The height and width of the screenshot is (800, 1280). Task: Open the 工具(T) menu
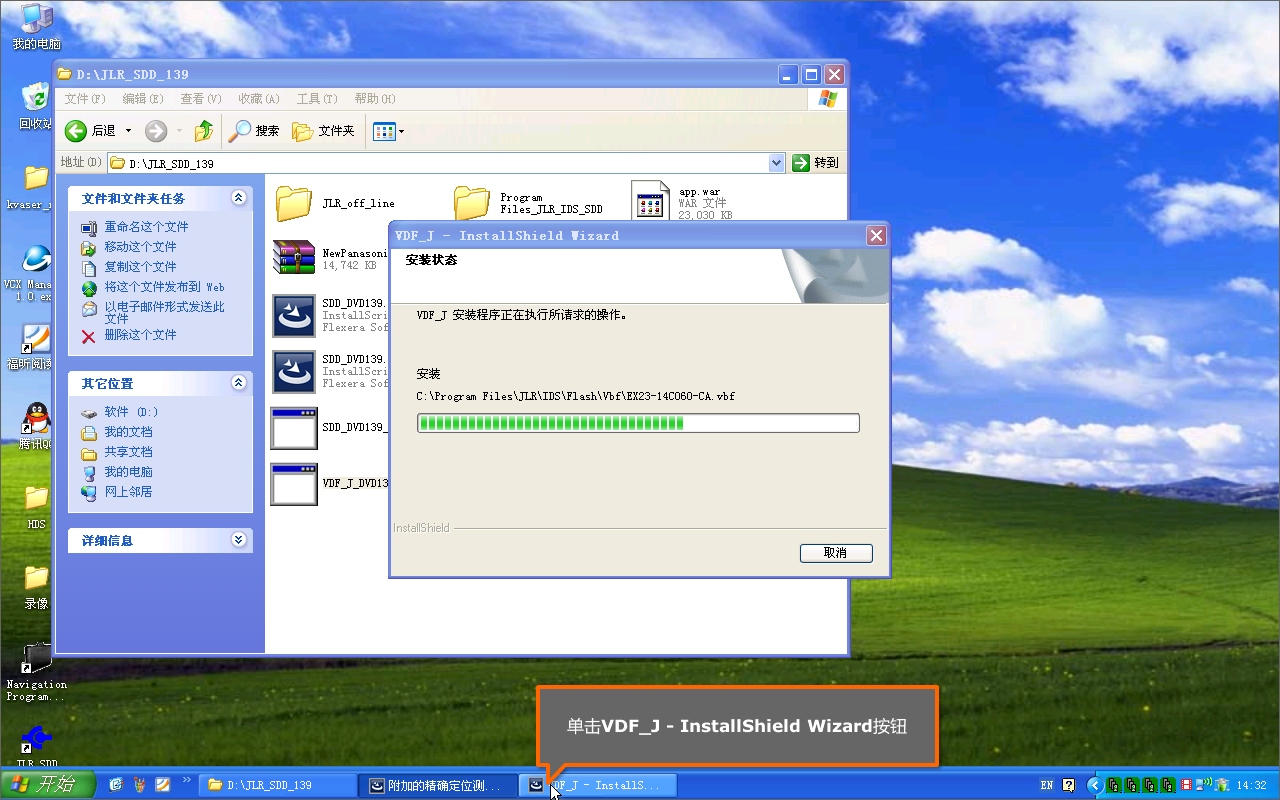point(317,99)
